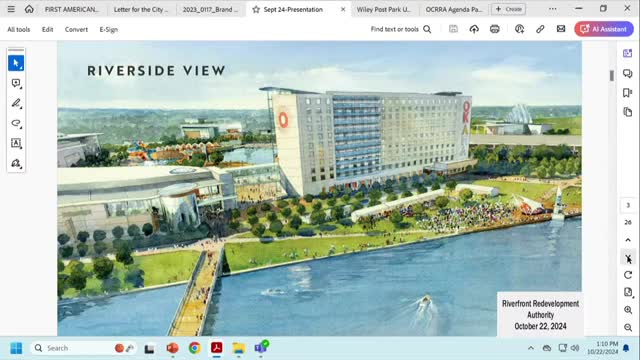The image size is (640, 360).
Task: Zoom out of the page
Action: (x=628, y=327)
